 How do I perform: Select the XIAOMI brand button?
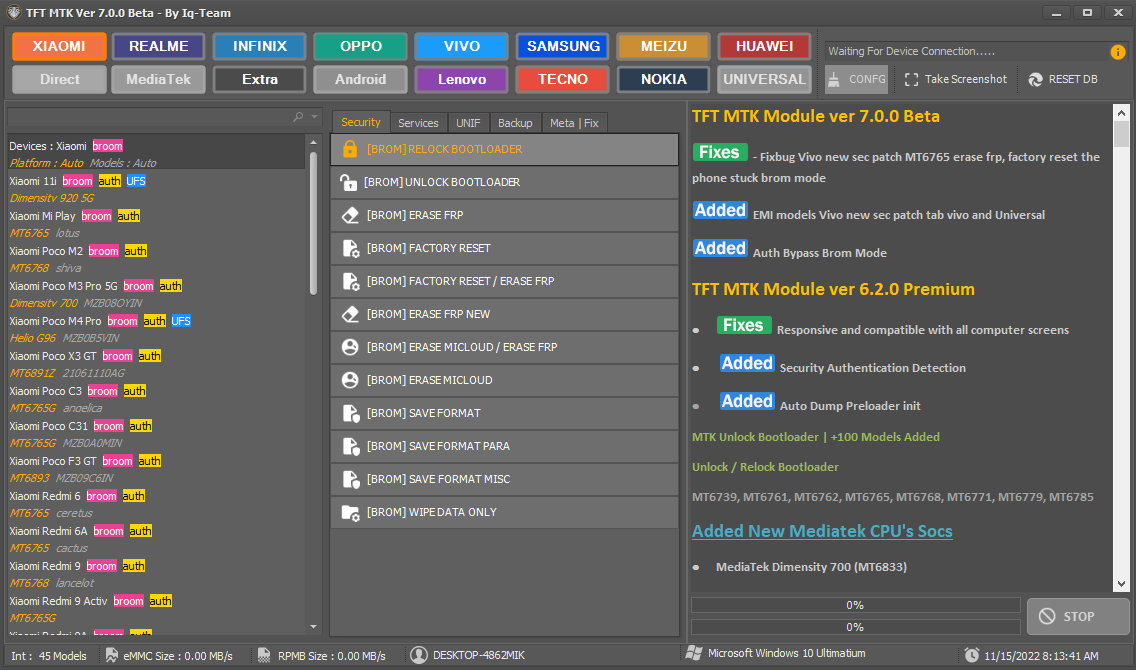tap(59, 46)
